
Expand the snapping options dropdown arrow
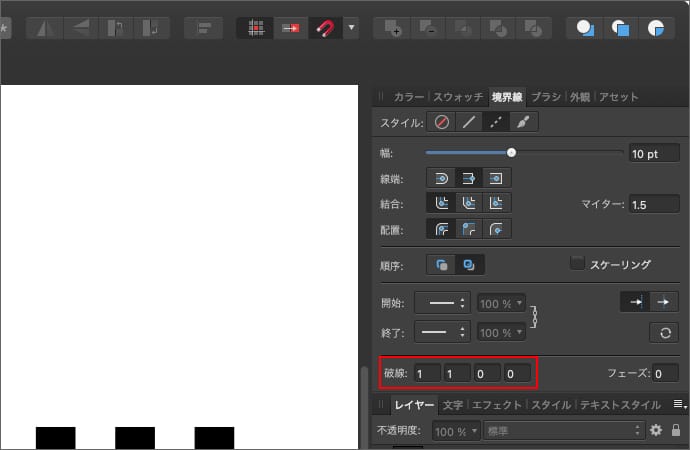[x=351, y=29]
